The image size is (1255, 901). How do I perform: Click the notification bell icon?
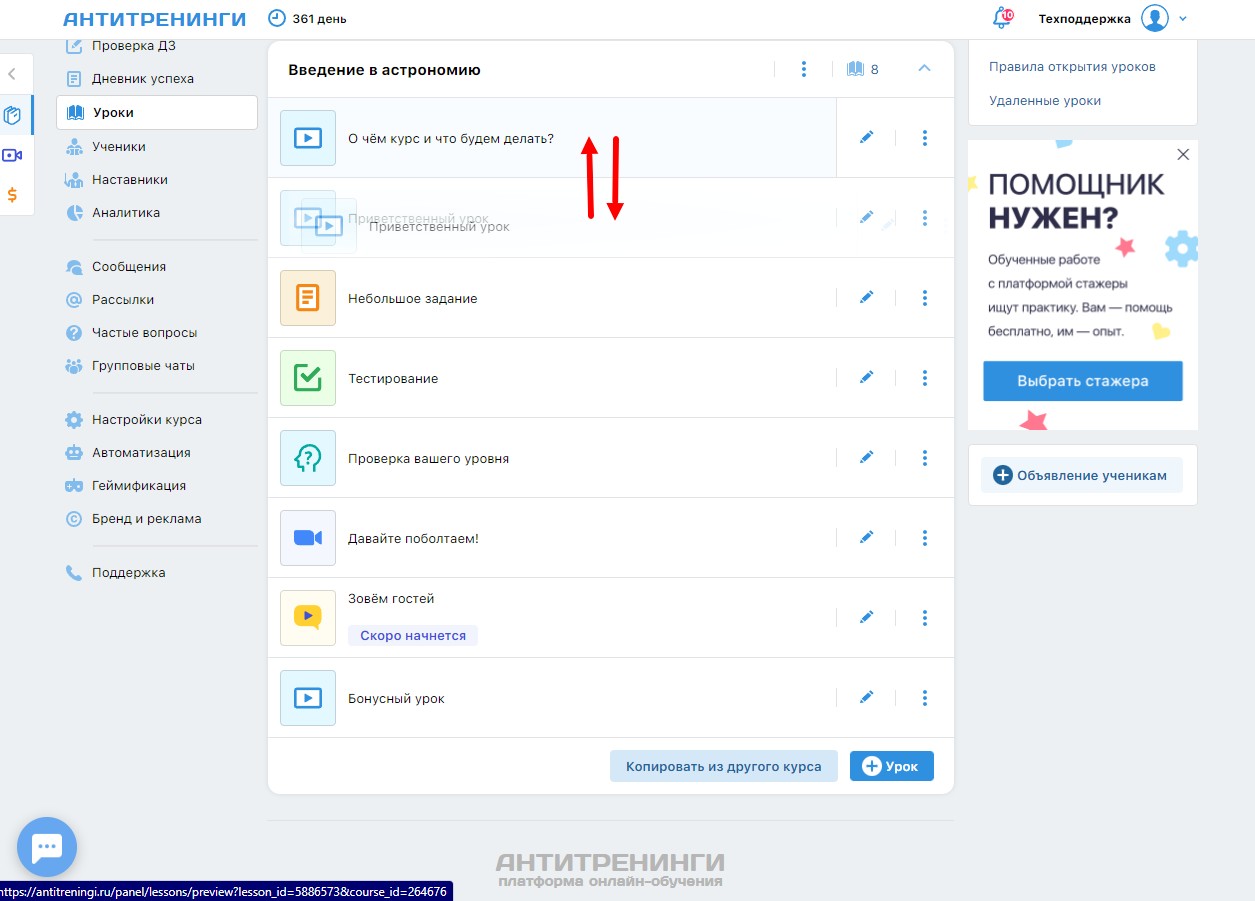1001,18
